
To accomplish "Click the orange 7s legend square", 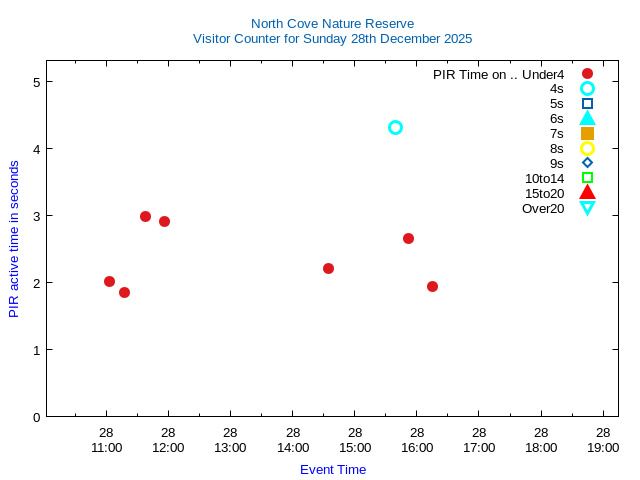I will 587,133.
